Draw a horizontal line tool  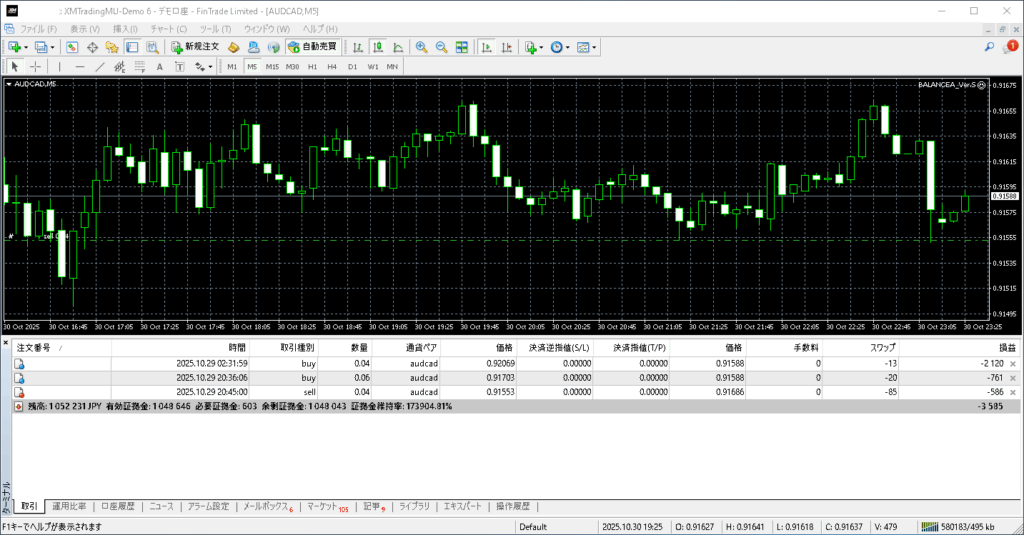click(x=80, y=67)
